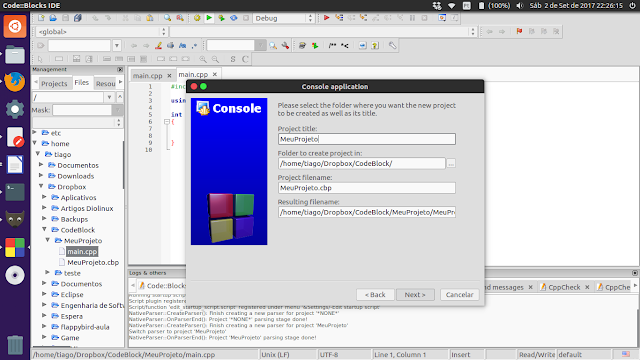Click the Next > button
Image resolution: width=640 pixels, height=360 pixels.
point(415,295)
